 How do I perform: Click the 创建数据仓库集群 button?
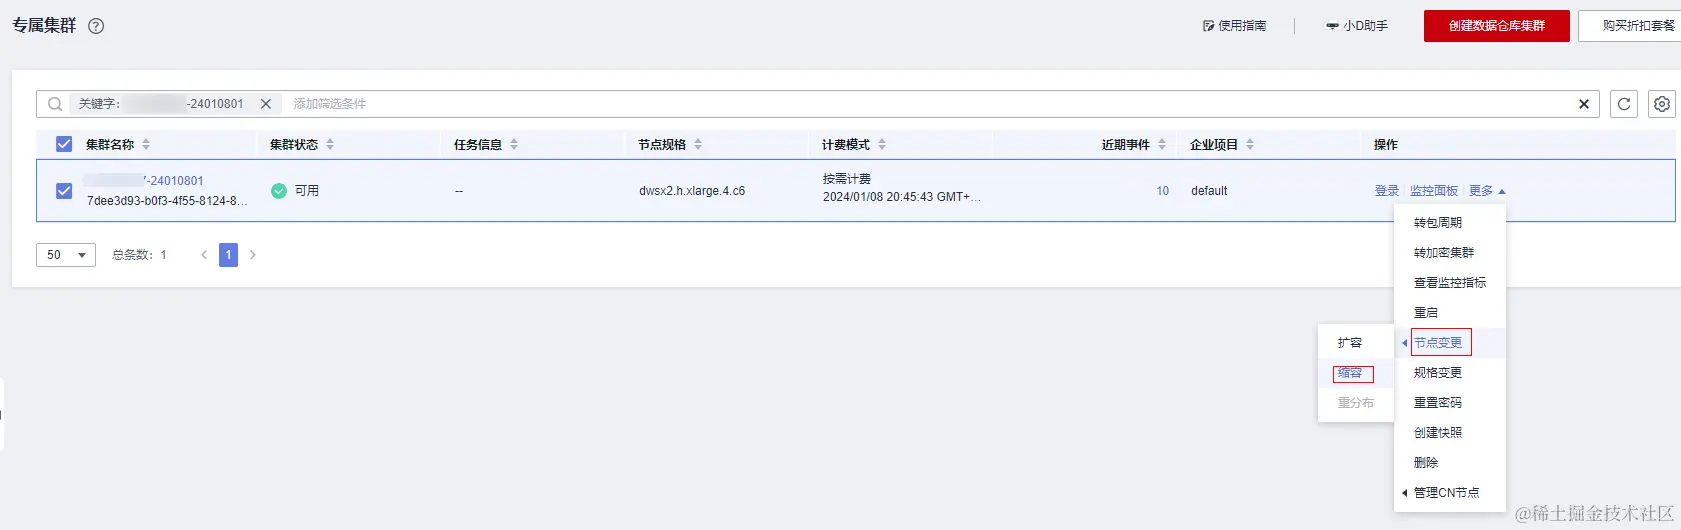pyautogui.click(x=1497, y=26)
